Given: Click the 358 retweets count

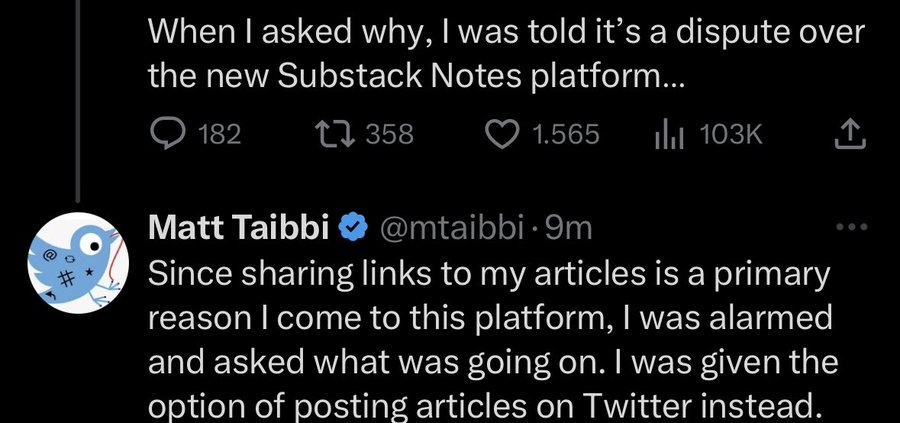Looking at the screenshot, I should pos(390,135).
